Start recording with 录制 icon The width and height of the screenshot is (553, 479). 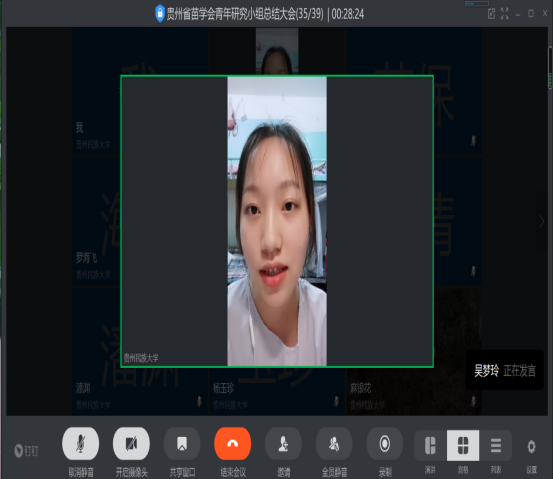(385, 443)
